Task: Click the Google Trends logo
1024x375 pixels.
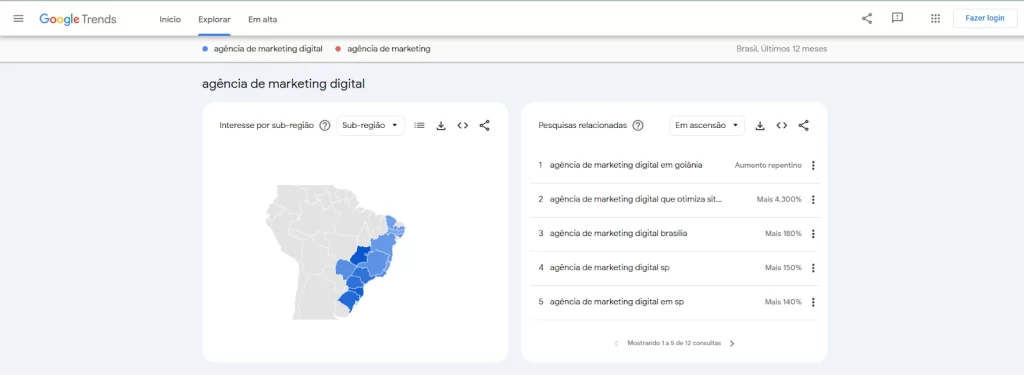Action: click(x=78, y=19)
